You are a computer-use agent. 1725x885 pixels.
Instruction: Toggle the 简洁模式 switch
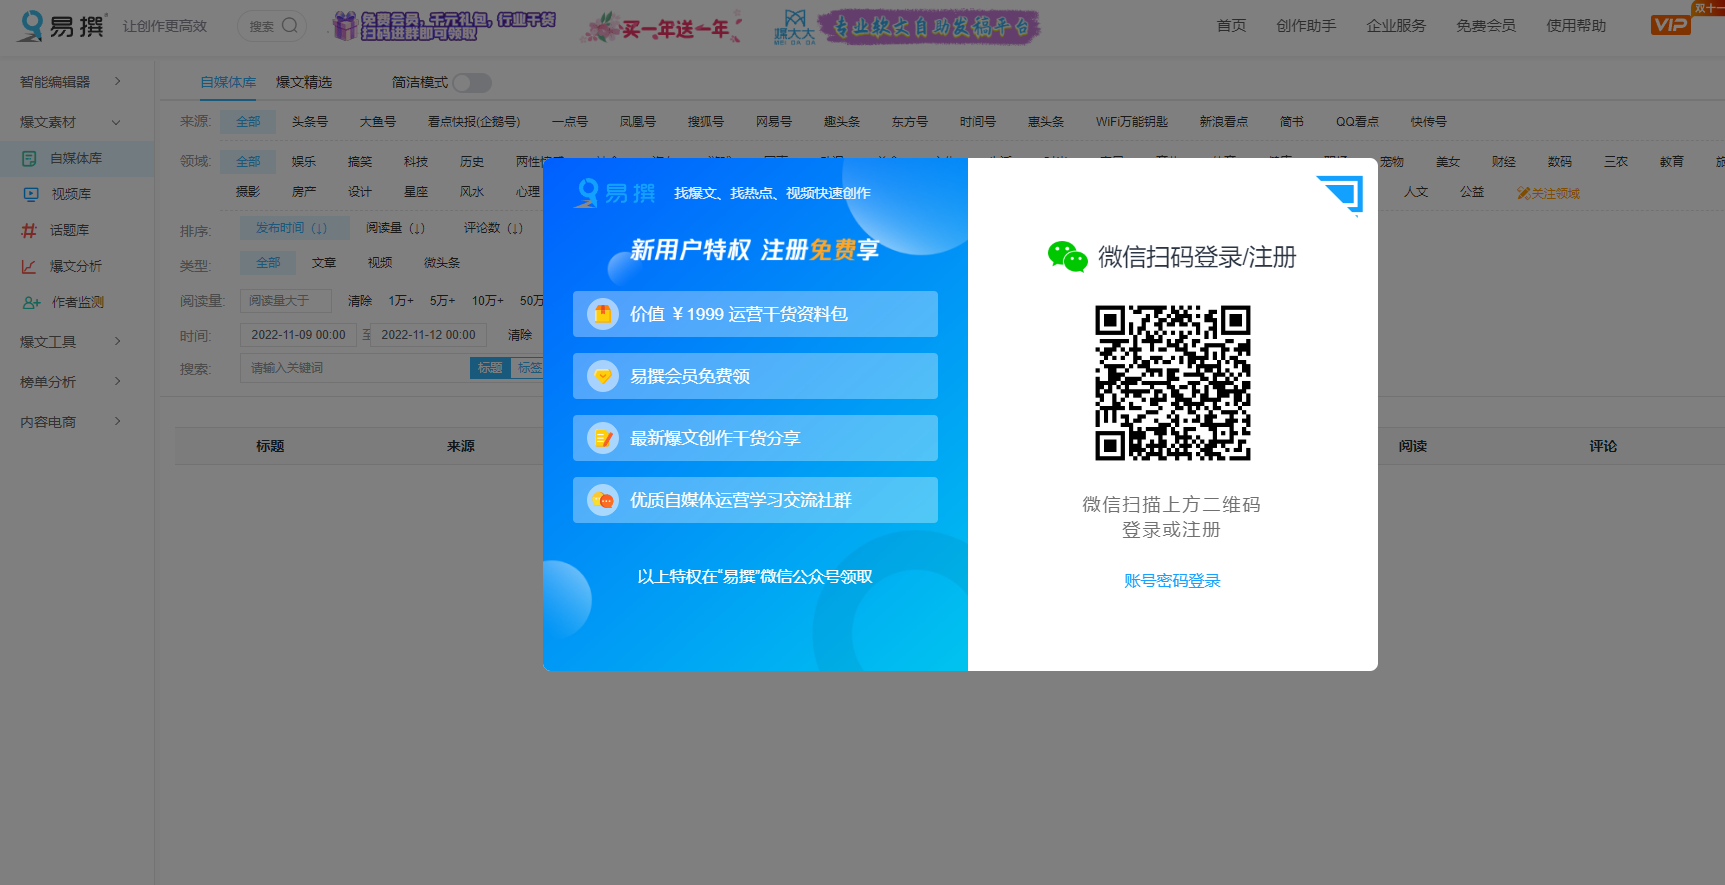point(472,83)
